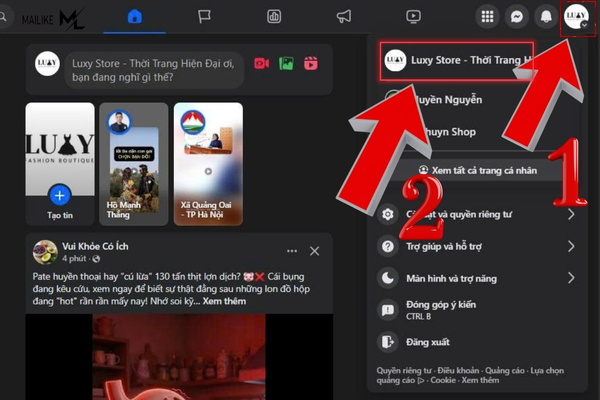Click the 4 phút post timestamp
600x400 pixels.
[74, 259]
